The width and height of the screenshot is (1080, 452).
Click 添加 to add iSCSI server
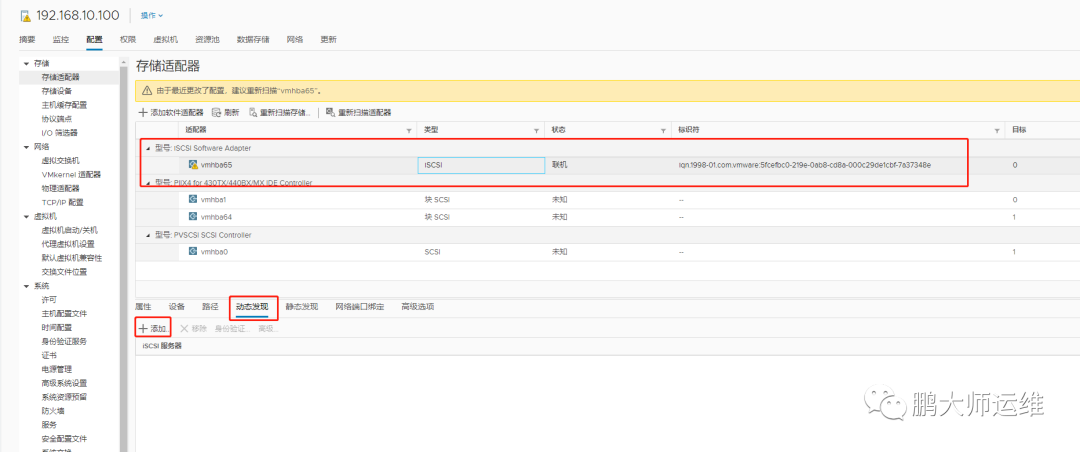pyautogui.click(x=154, y=329)
